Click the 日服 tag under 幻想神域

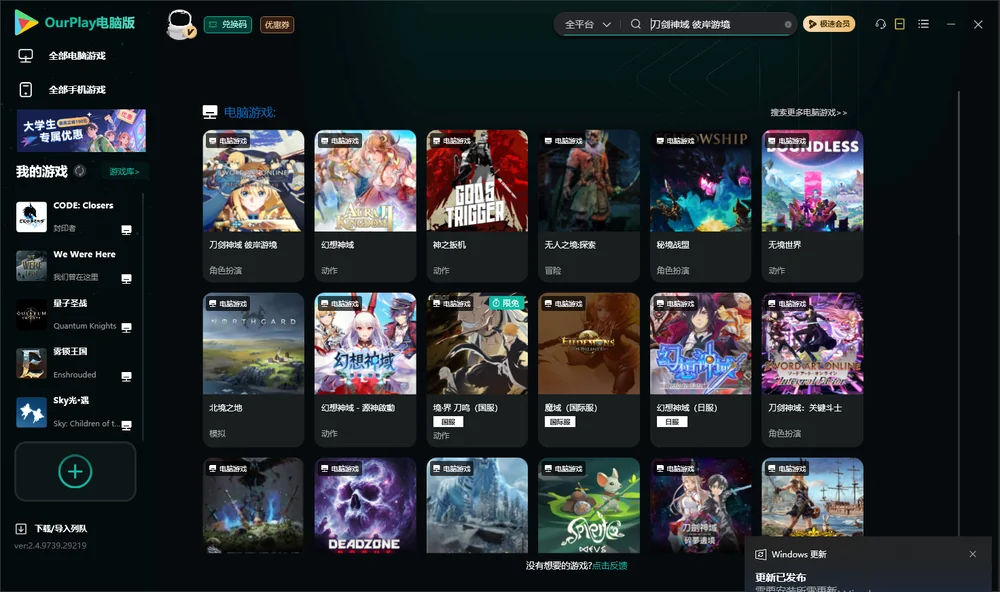(x=672, y=422)
